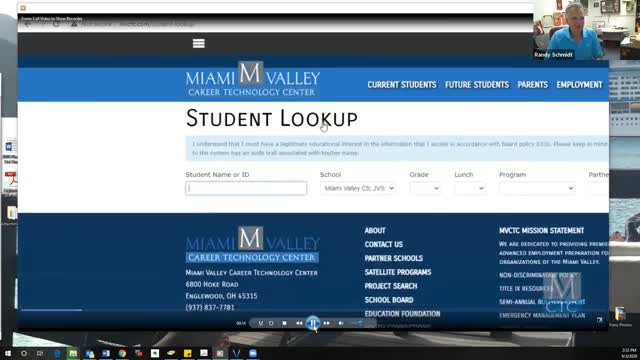Open the hamburger menu icon
The width and height of the screenshot is (640, 360).
[x=199, y=43]
